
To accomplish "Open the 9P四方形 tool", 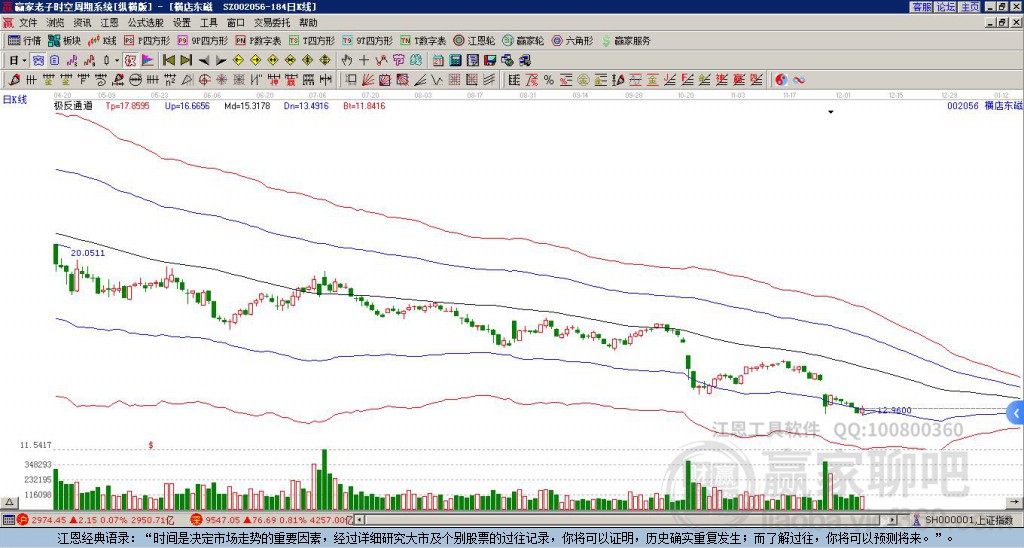I will coord(202,40).
